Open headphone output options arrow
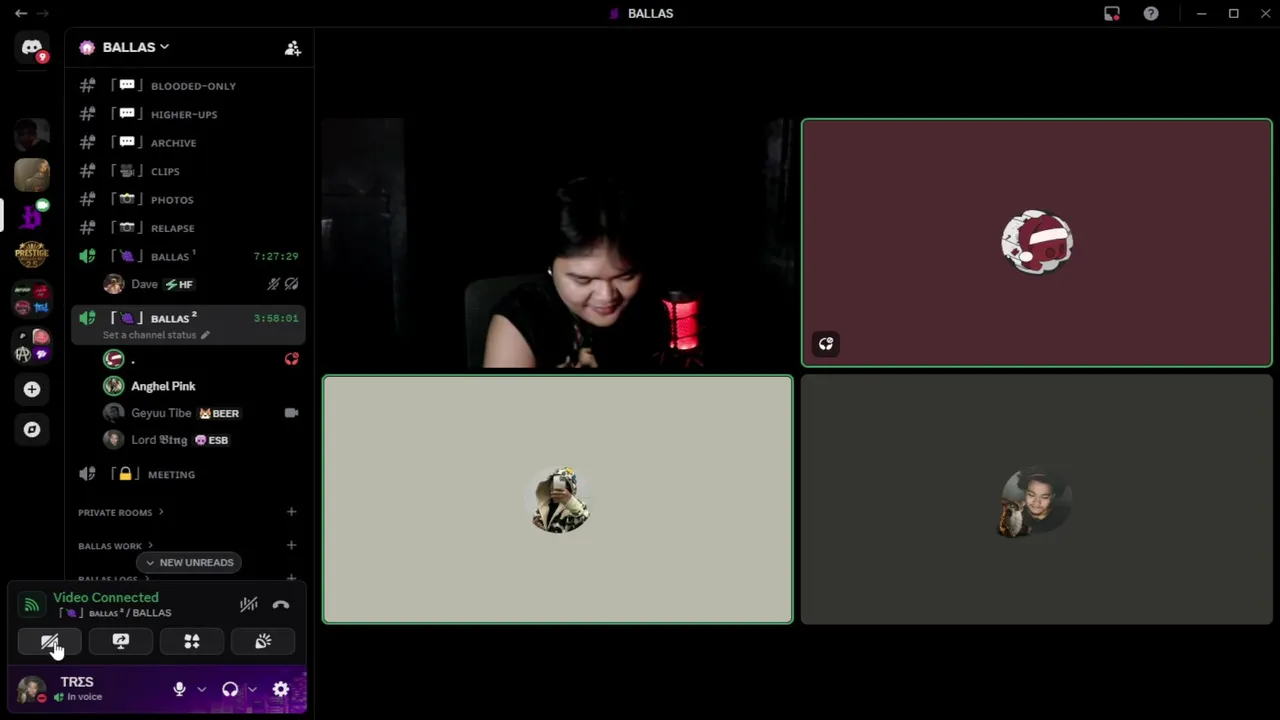Screen dimensions: 1280x720 pyautogui.click(x=252, y=689)
